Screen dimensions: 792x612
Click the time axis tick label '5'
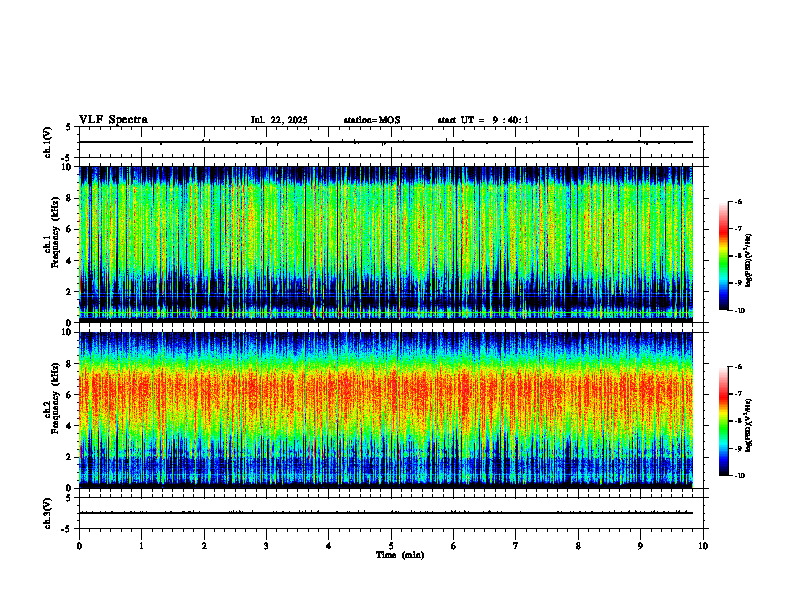pos(391,546)
